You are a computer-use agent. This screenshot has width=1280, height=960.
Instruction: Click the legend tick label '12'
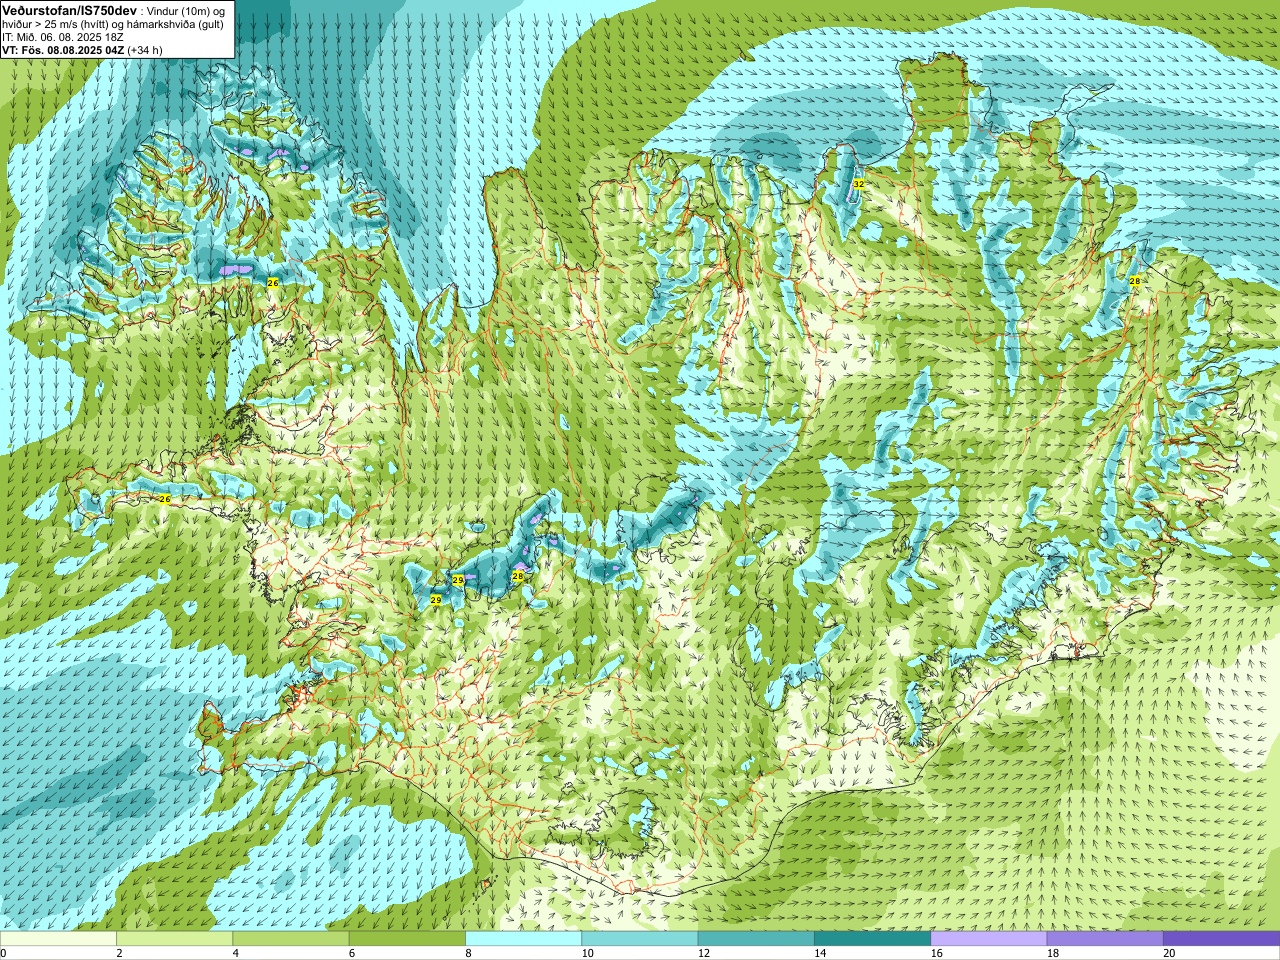tap(704, 954)
